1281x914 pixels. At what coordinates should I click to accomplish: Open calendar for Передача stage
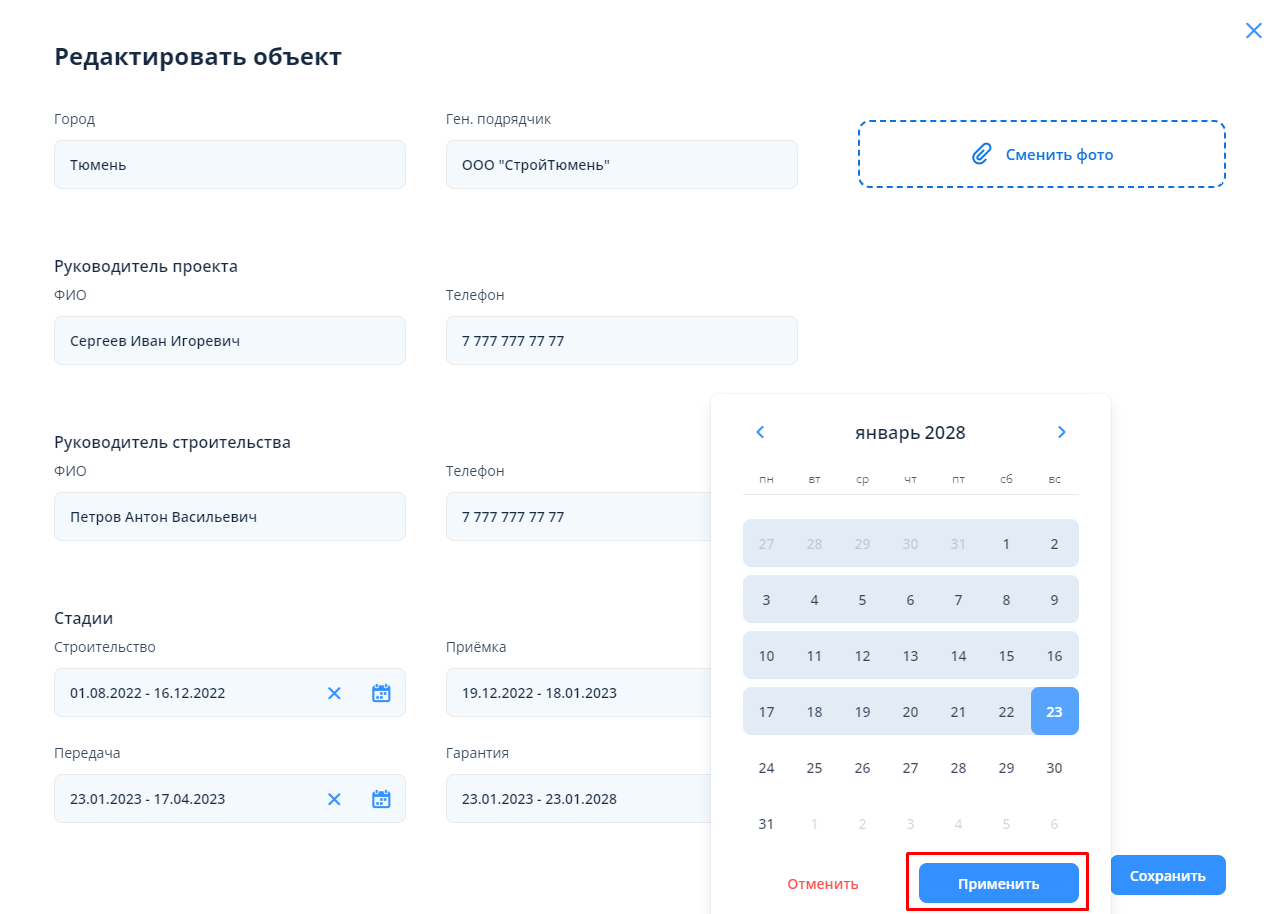click(x=381, y=799)
